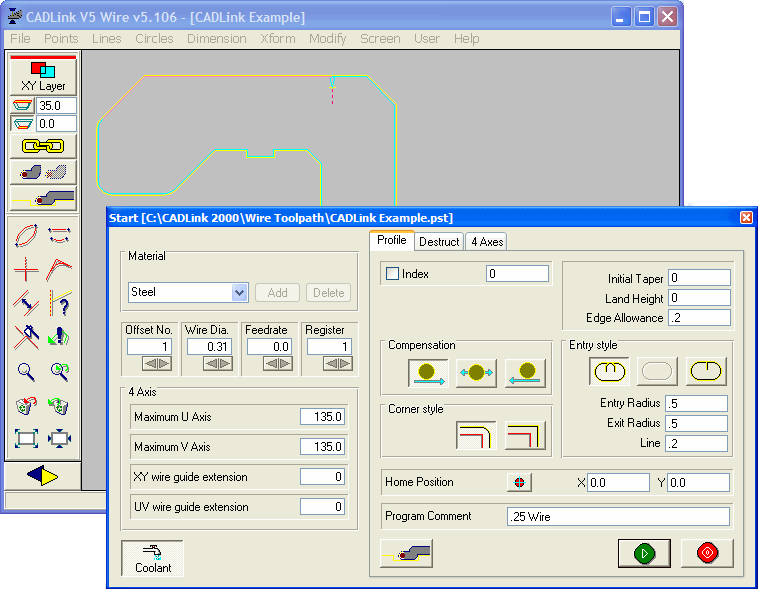758x589 pixels.
Task: Click the upper layer height 35.0 field
Action: [x=56, y=105]
